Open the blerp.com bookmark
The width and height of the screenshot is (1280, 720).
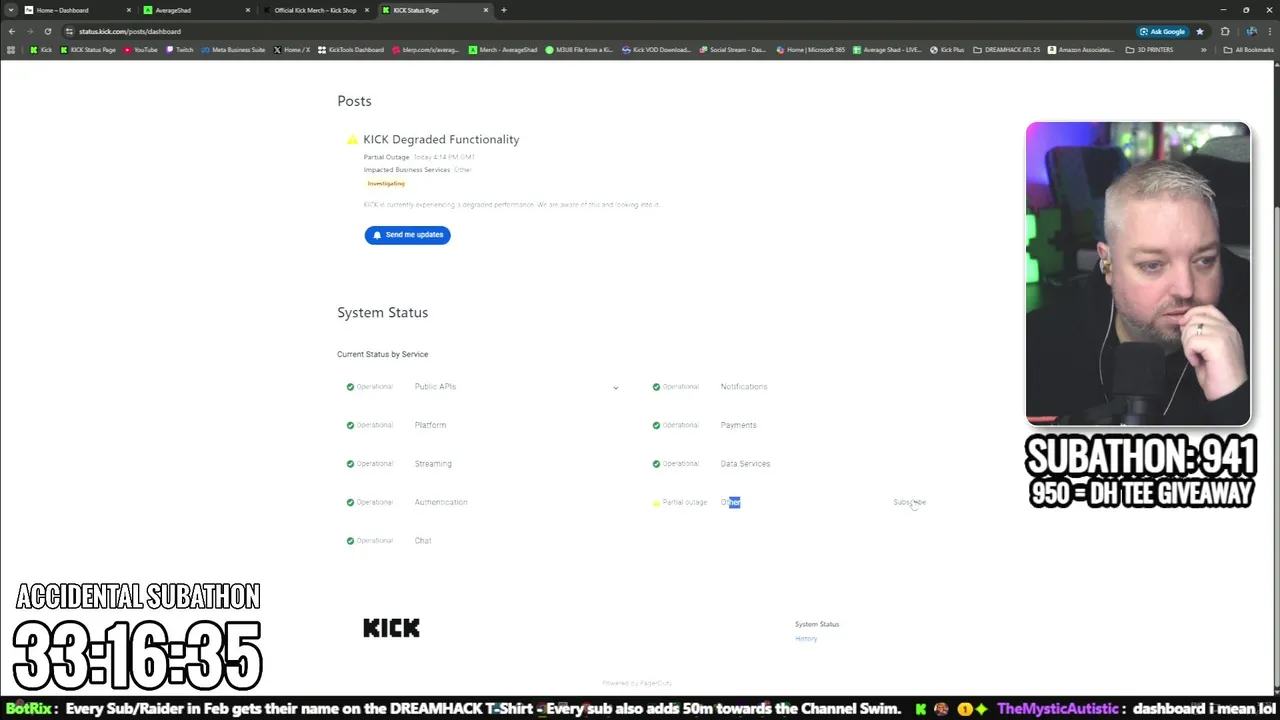426,50
